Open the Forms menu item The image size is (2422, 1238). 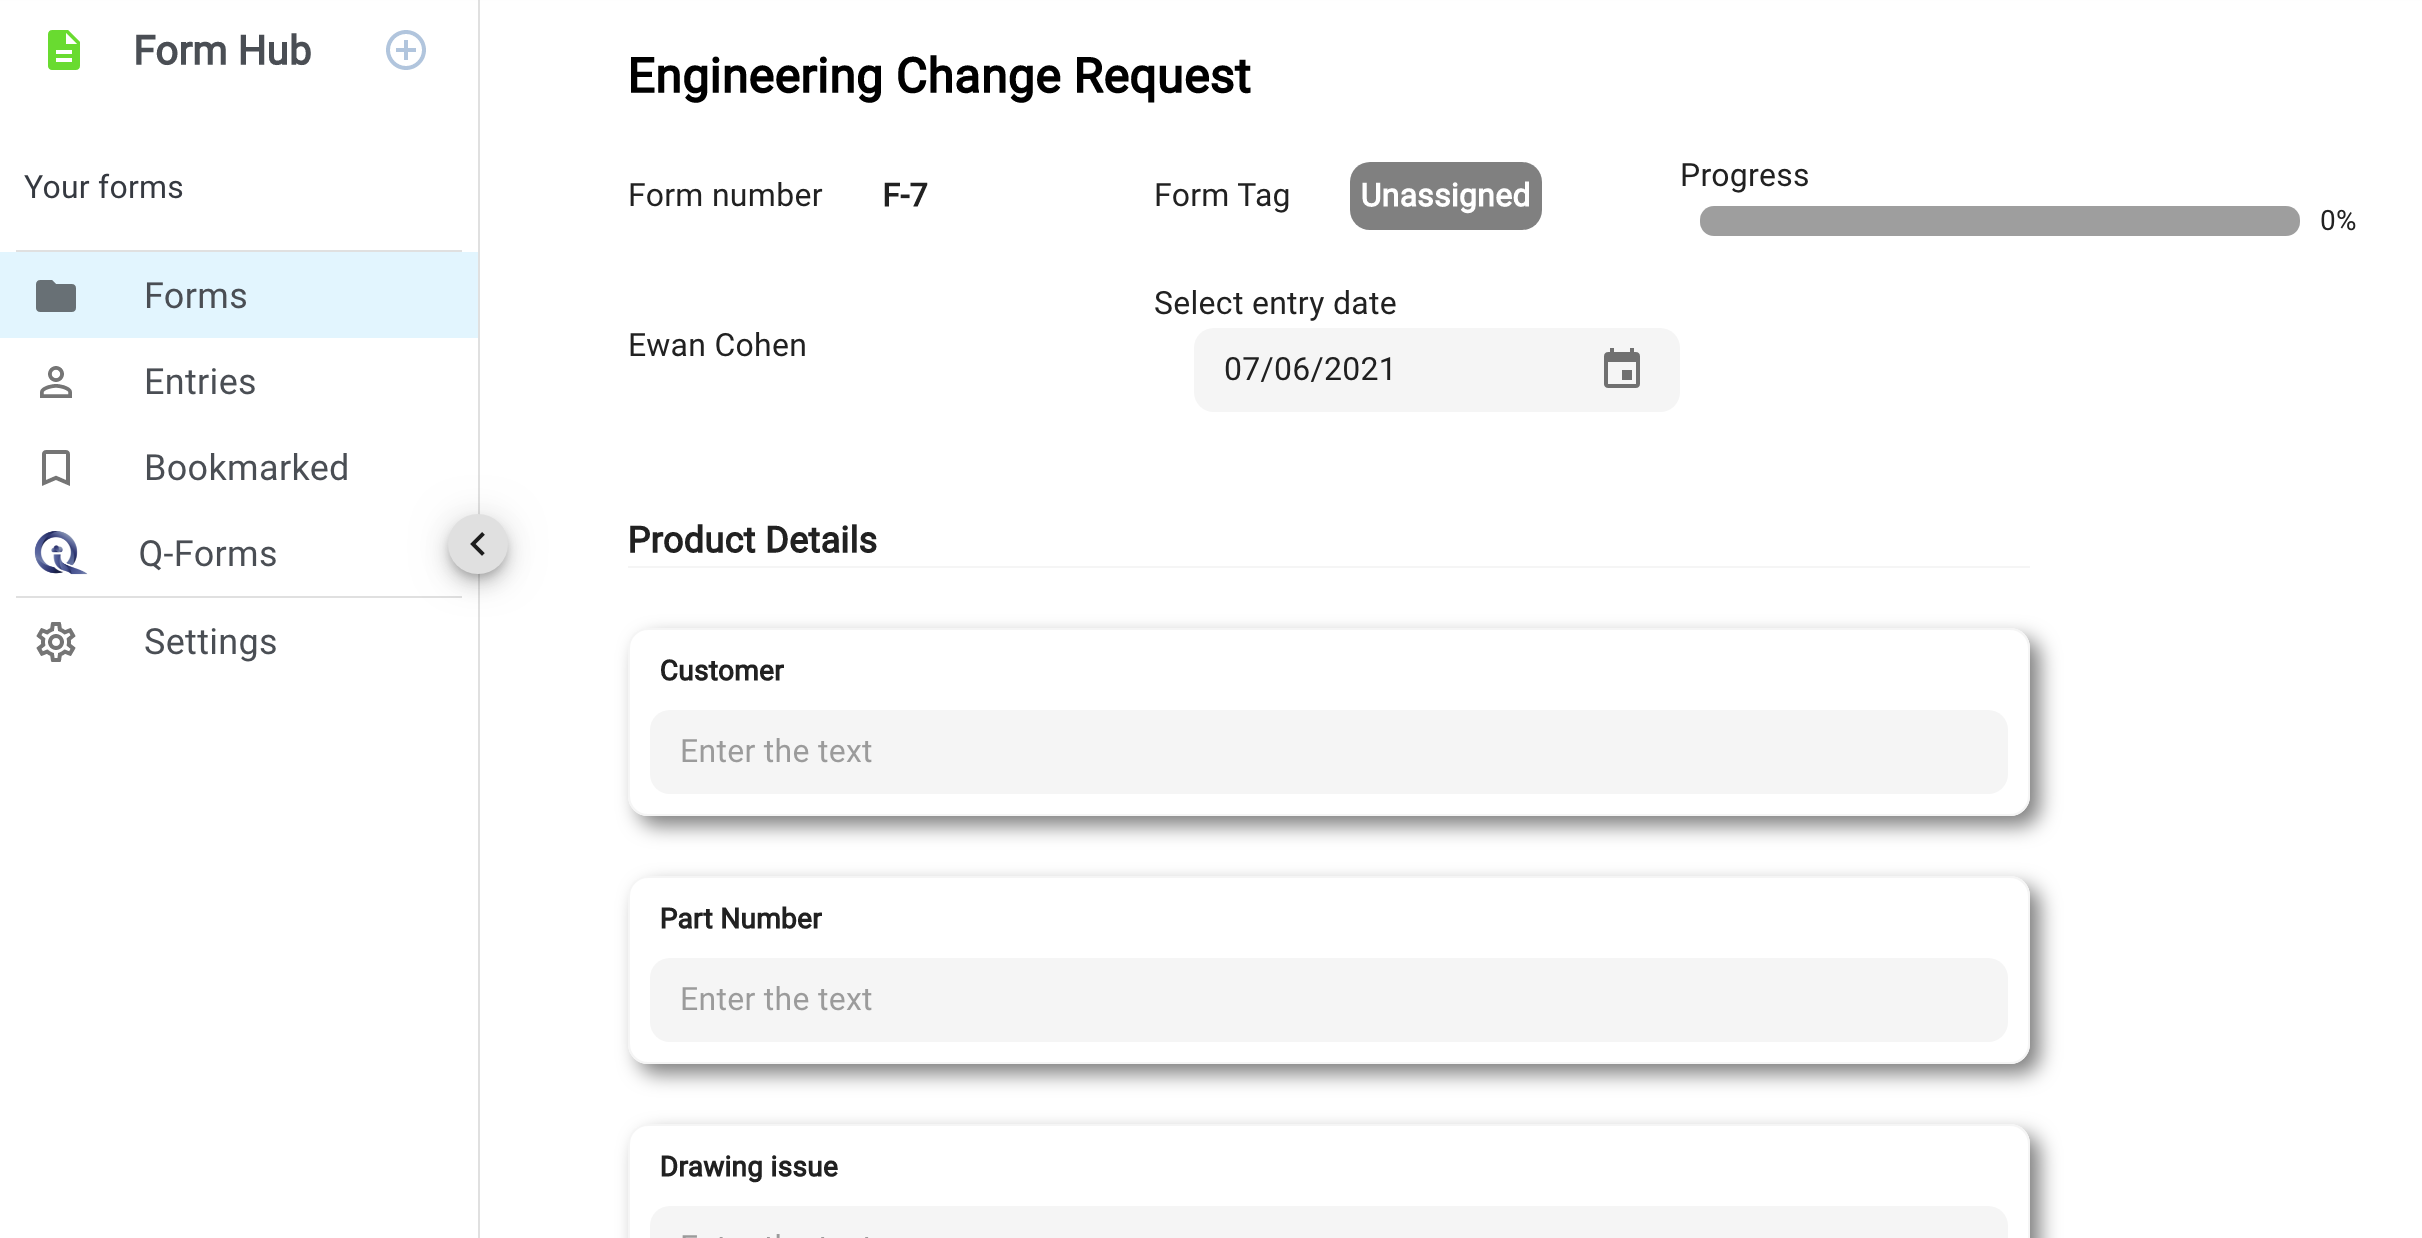click(x=196, y=296)
